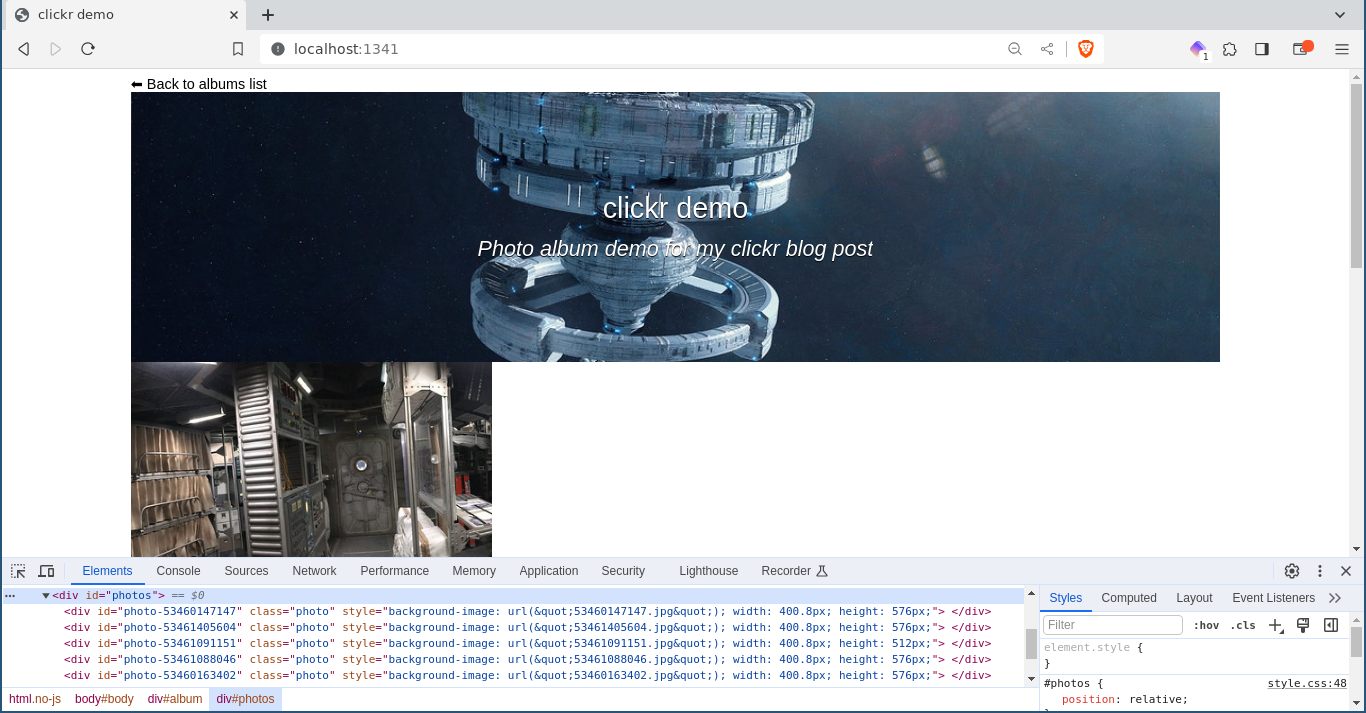1366x713 pixels.
Task: Open the Network tab
Action: click(x=314, y=571)
